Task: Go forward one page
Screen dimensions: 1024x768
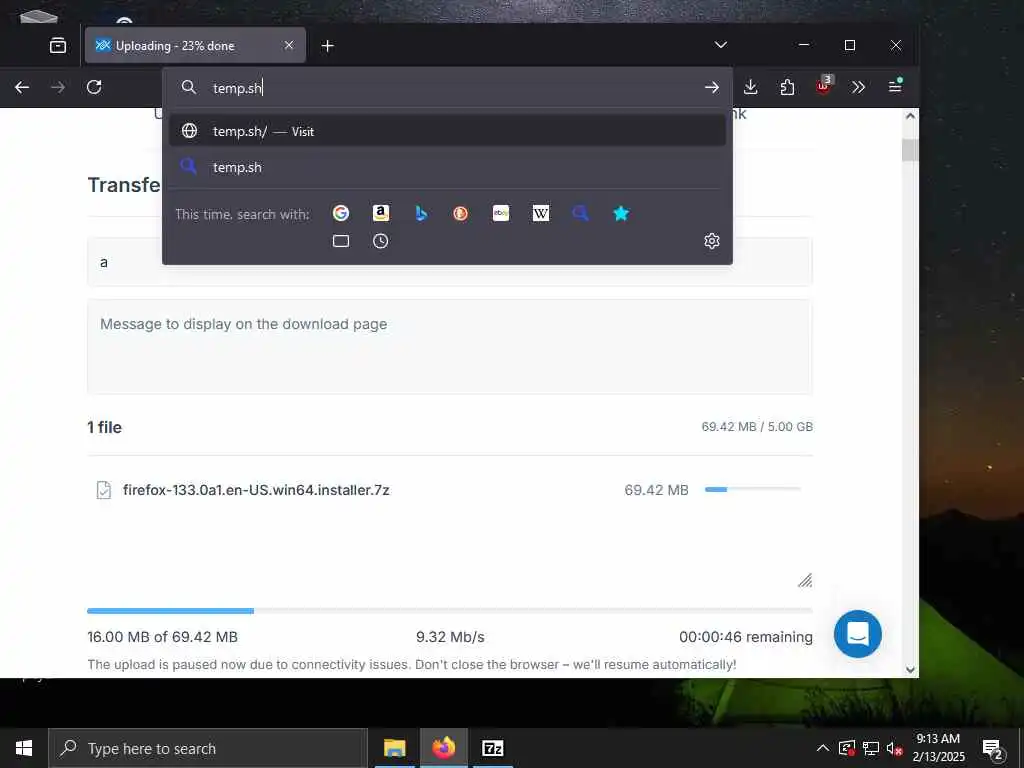Action: coord(58,88)
